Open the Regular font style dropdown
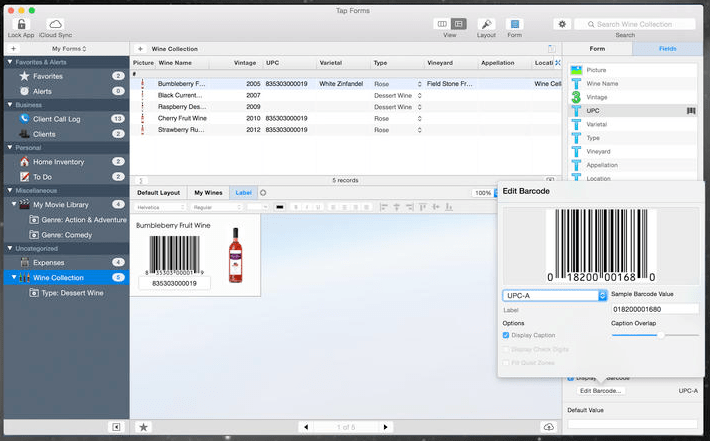The width and height of the screenshot is (710, 441). click(217, 207)
